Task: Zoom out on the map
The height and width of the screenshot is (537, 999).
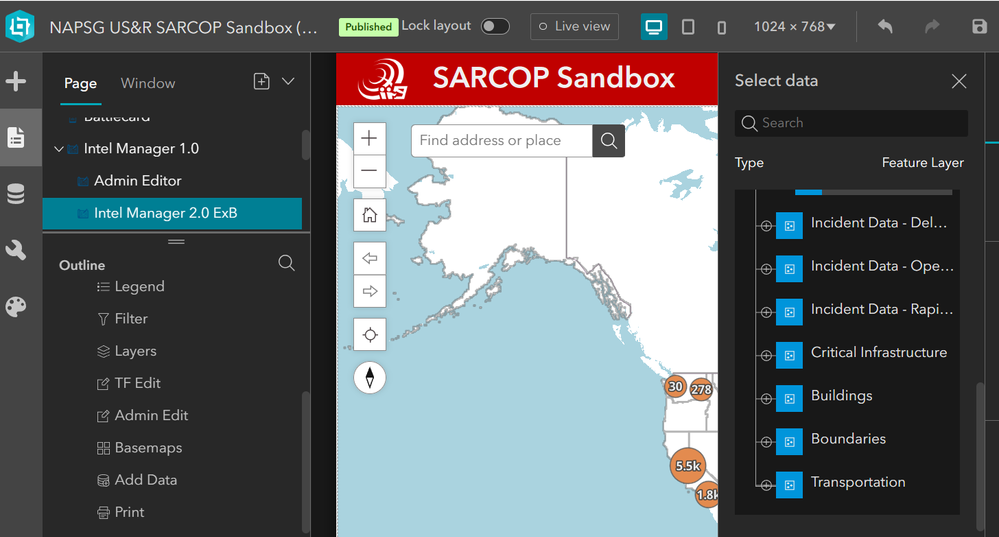Action: coord(370,171)
